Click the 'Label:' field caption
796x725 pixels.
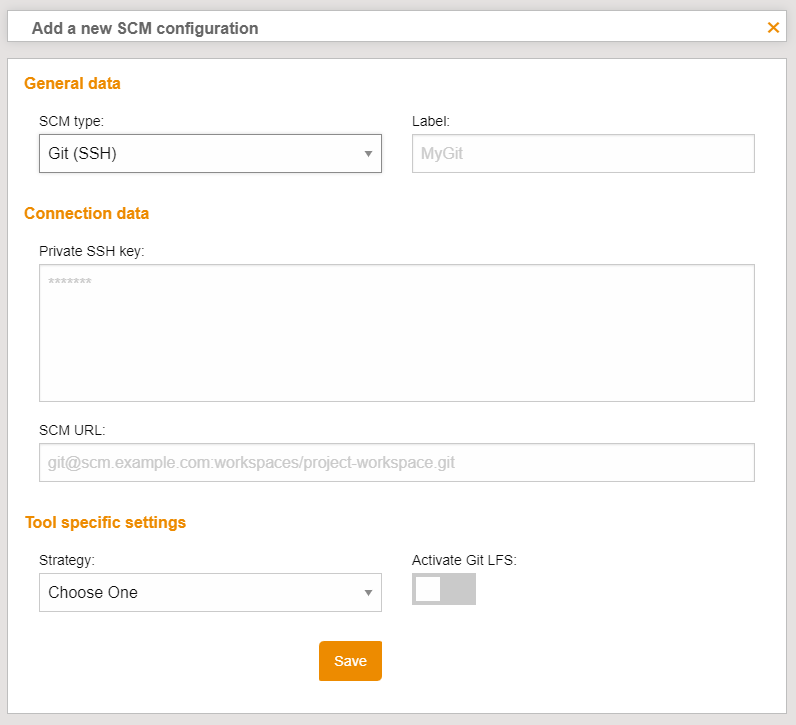tap(431, 121)
